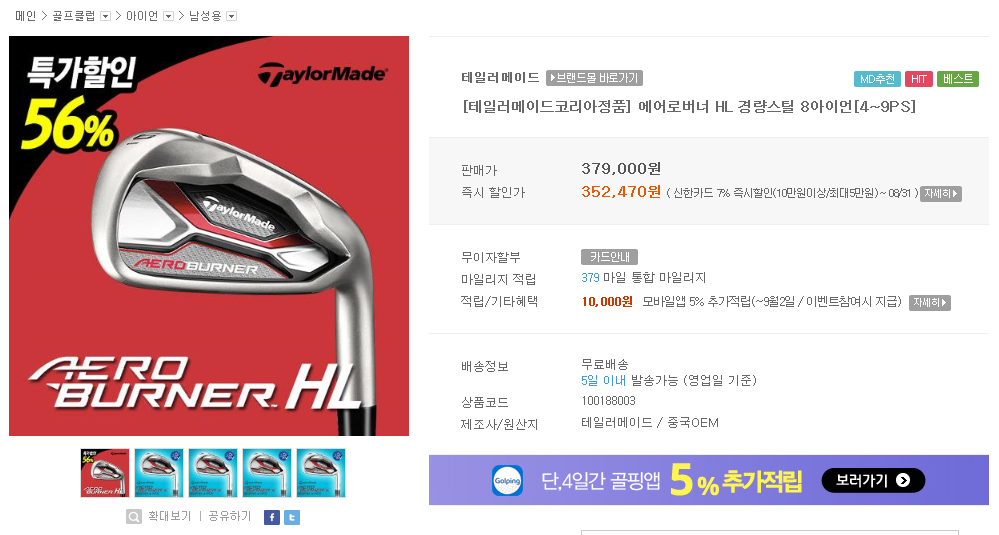Click 자세히 next to mobile app reward

(930, 303)
